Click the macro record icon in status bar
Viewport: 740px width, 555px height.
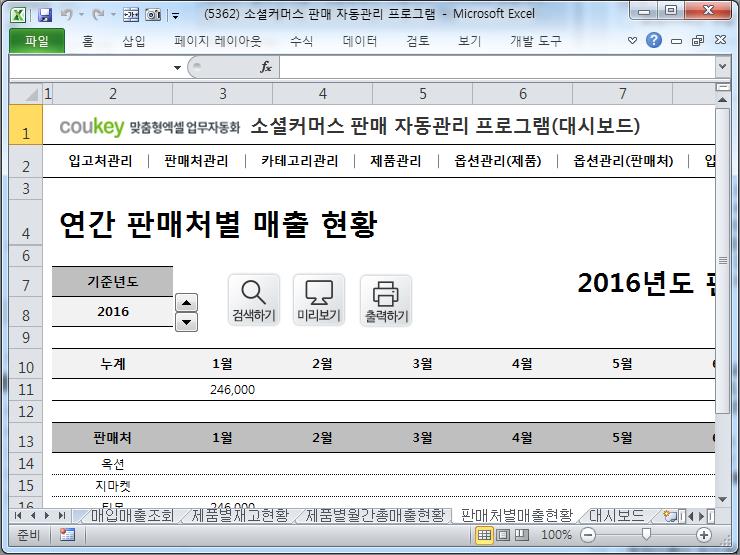(x=67, y=535)
